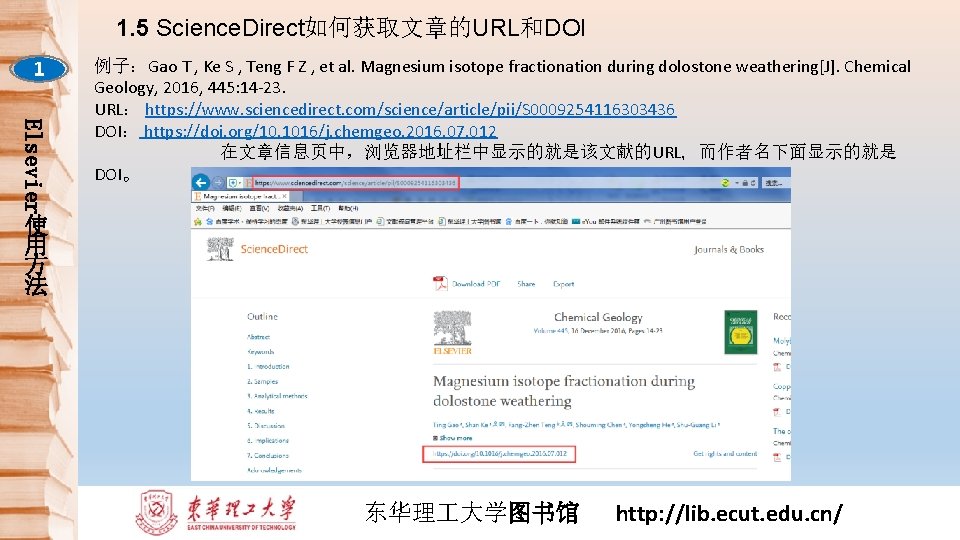
Task: Click the http://lib.ecut.edu.cn/ footer text
Action: (729, 513)
